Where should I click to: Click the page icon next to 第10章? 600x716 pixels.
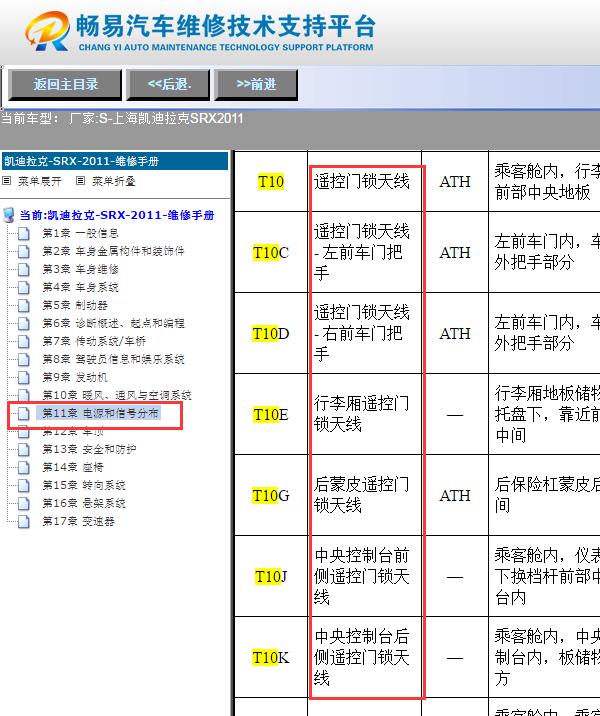pyautogui.click(x=24, y=395)
